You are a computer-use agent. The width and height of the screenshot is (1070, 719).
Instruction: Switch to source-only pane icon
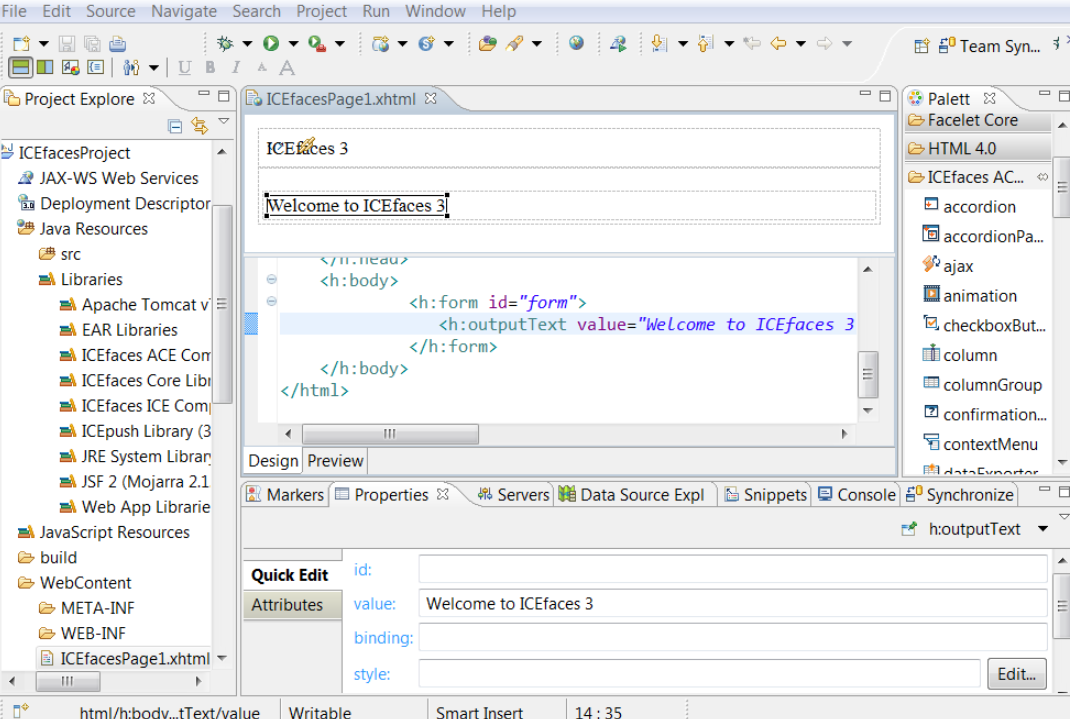tap(96, 67)
